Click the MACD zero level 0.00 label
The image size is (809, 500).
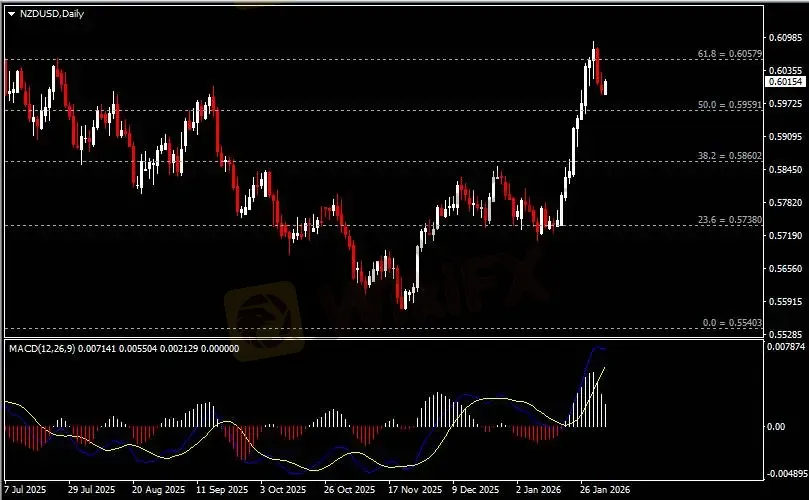tap(776, 427)
